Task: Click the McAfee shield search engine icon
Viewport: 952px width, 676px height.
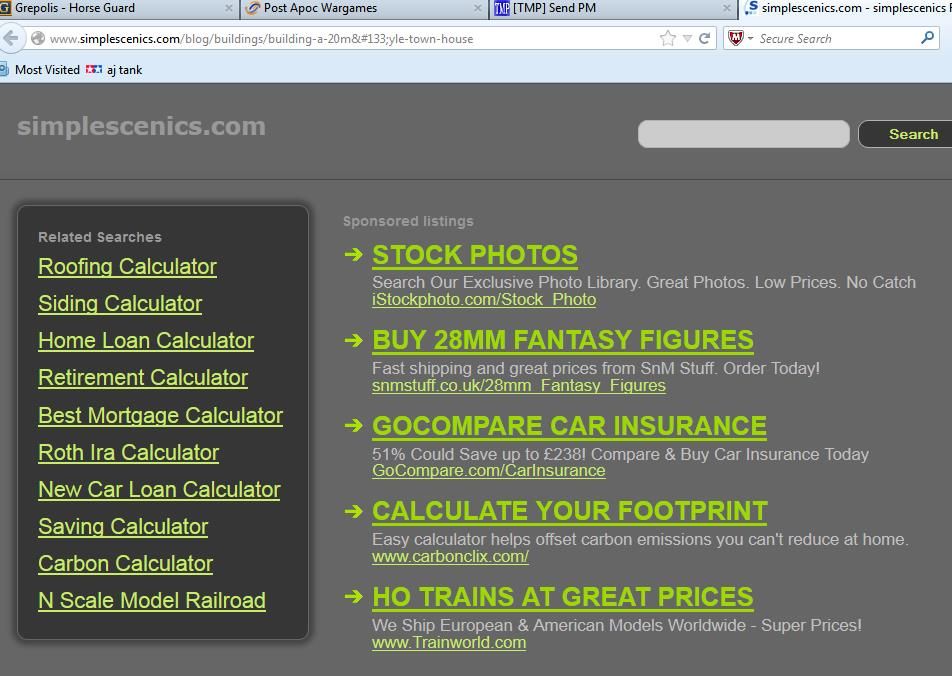Action: [x=736, y=38]
